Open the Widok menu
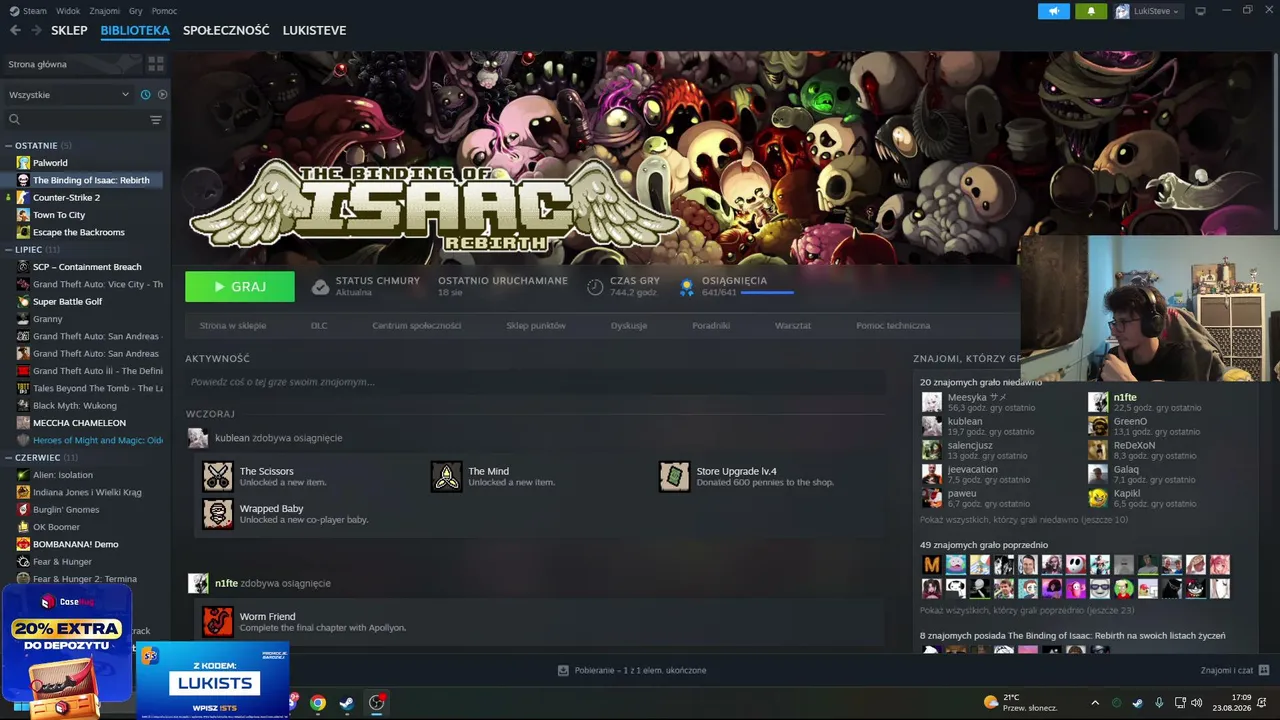 click(x=69, y=11)
